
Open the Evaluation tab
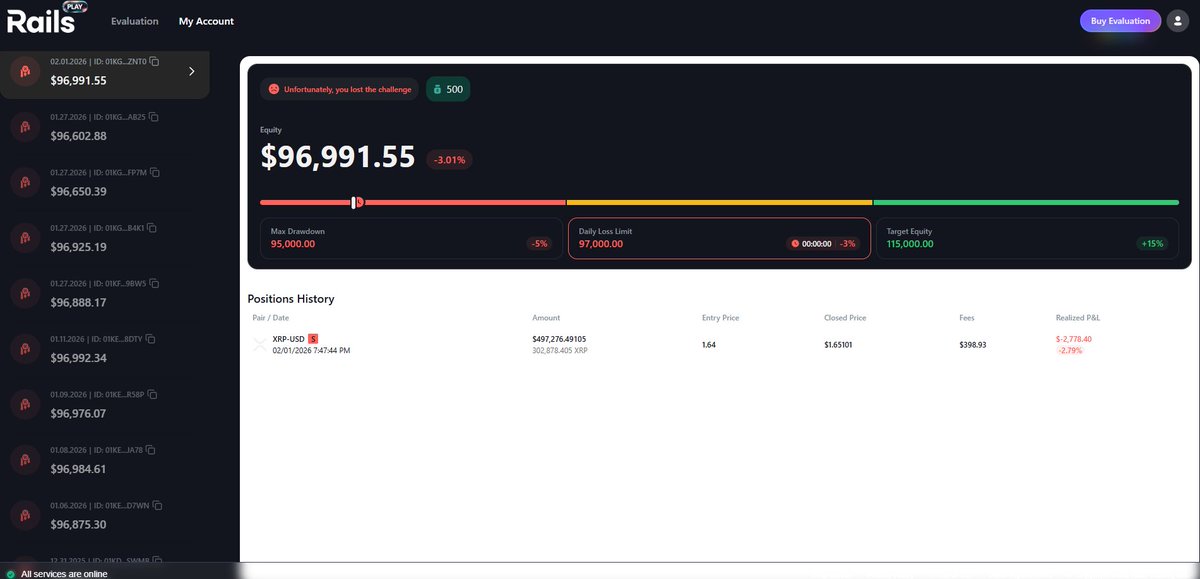135,21
